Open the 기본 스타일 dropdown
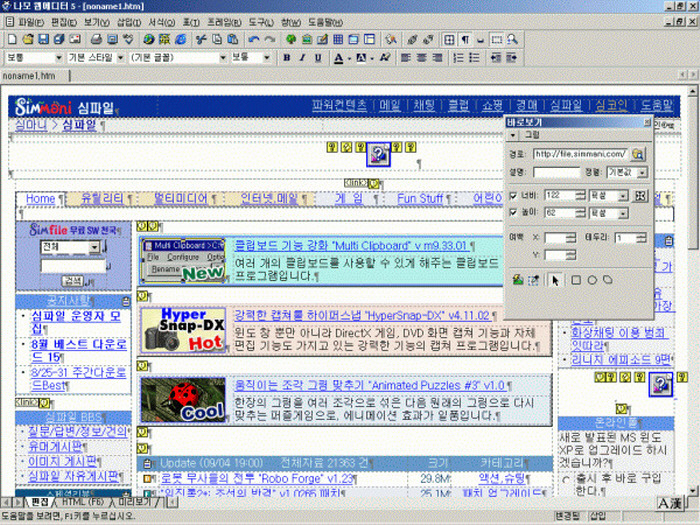Image resolution: width=700 pixels, height=525 pixels. tap(120, 58)
